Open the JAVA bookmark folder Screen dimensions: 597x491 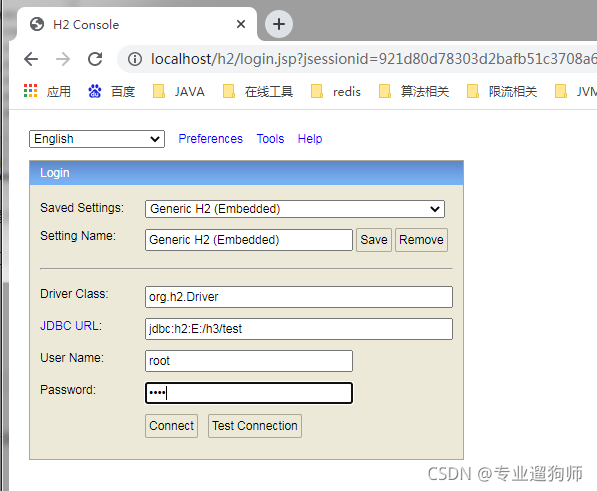178,91
